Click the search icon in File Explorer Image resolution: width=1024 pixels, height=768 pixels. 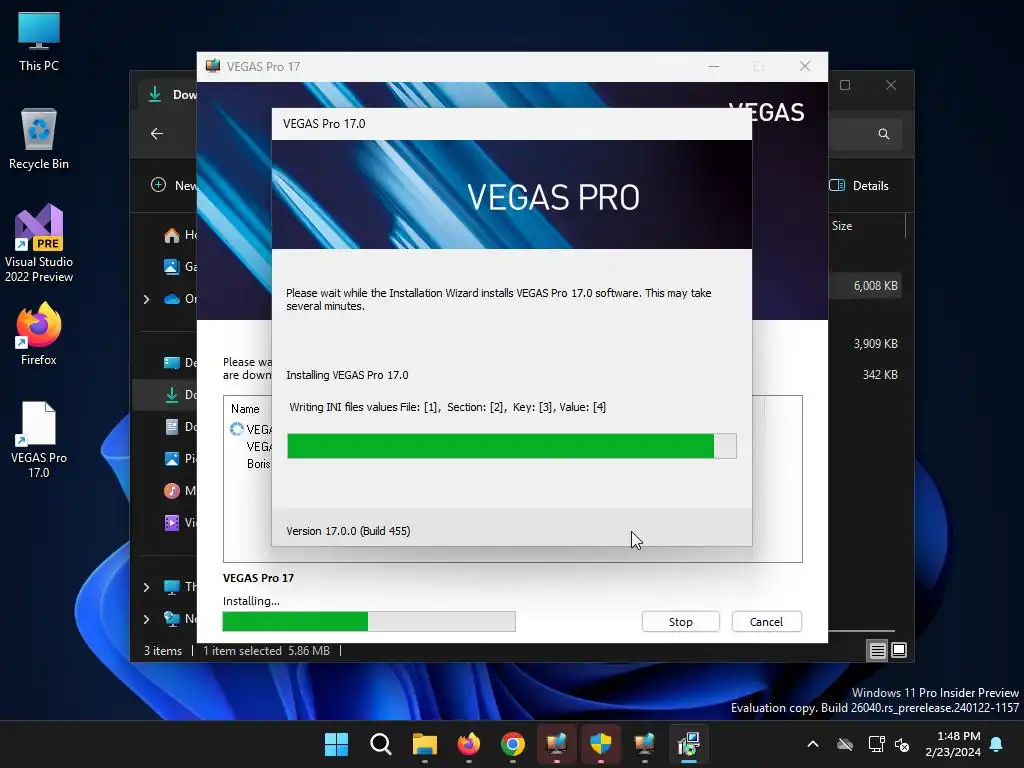click(x=884, y=134)
